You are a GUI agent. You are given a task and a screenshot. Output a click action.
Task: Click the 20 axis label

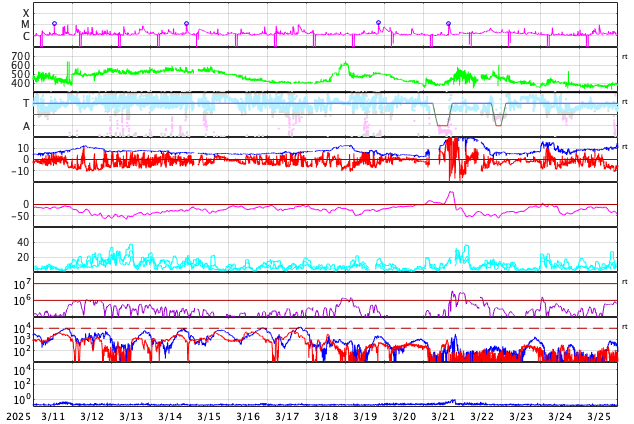(23, 257)
